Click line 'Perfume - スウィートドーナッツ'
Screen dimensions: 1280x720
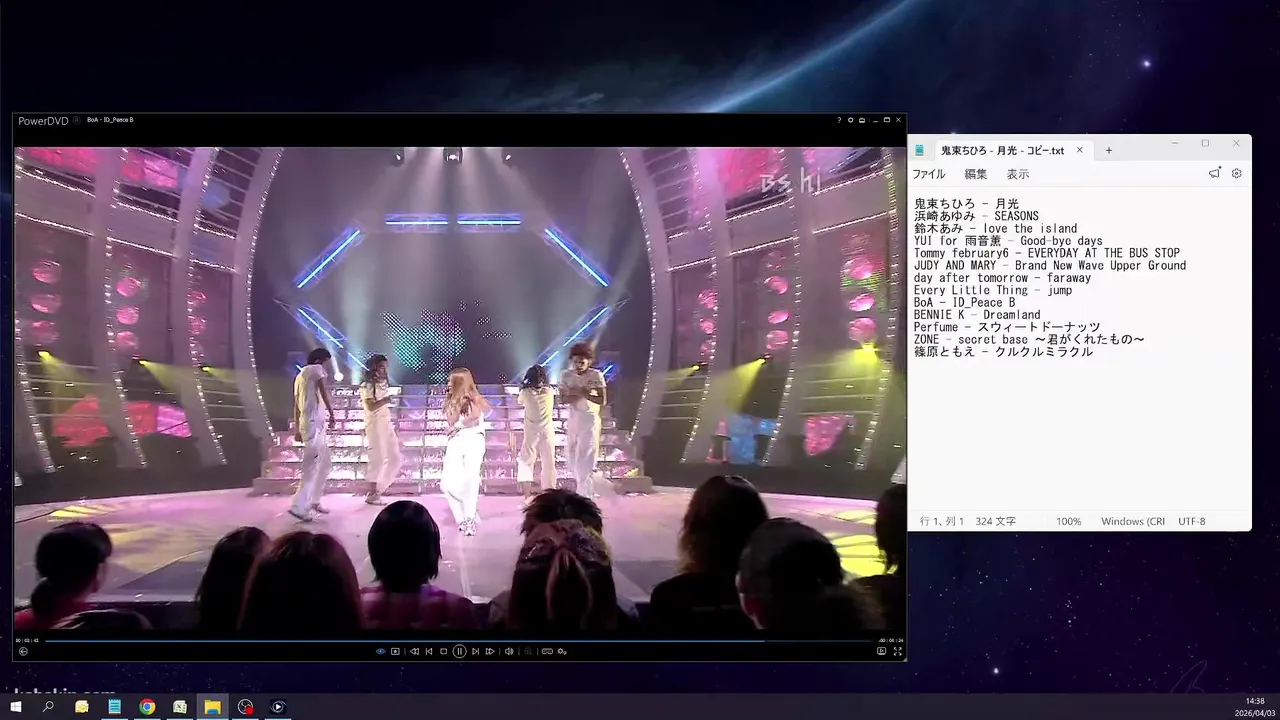(1007, 327)
